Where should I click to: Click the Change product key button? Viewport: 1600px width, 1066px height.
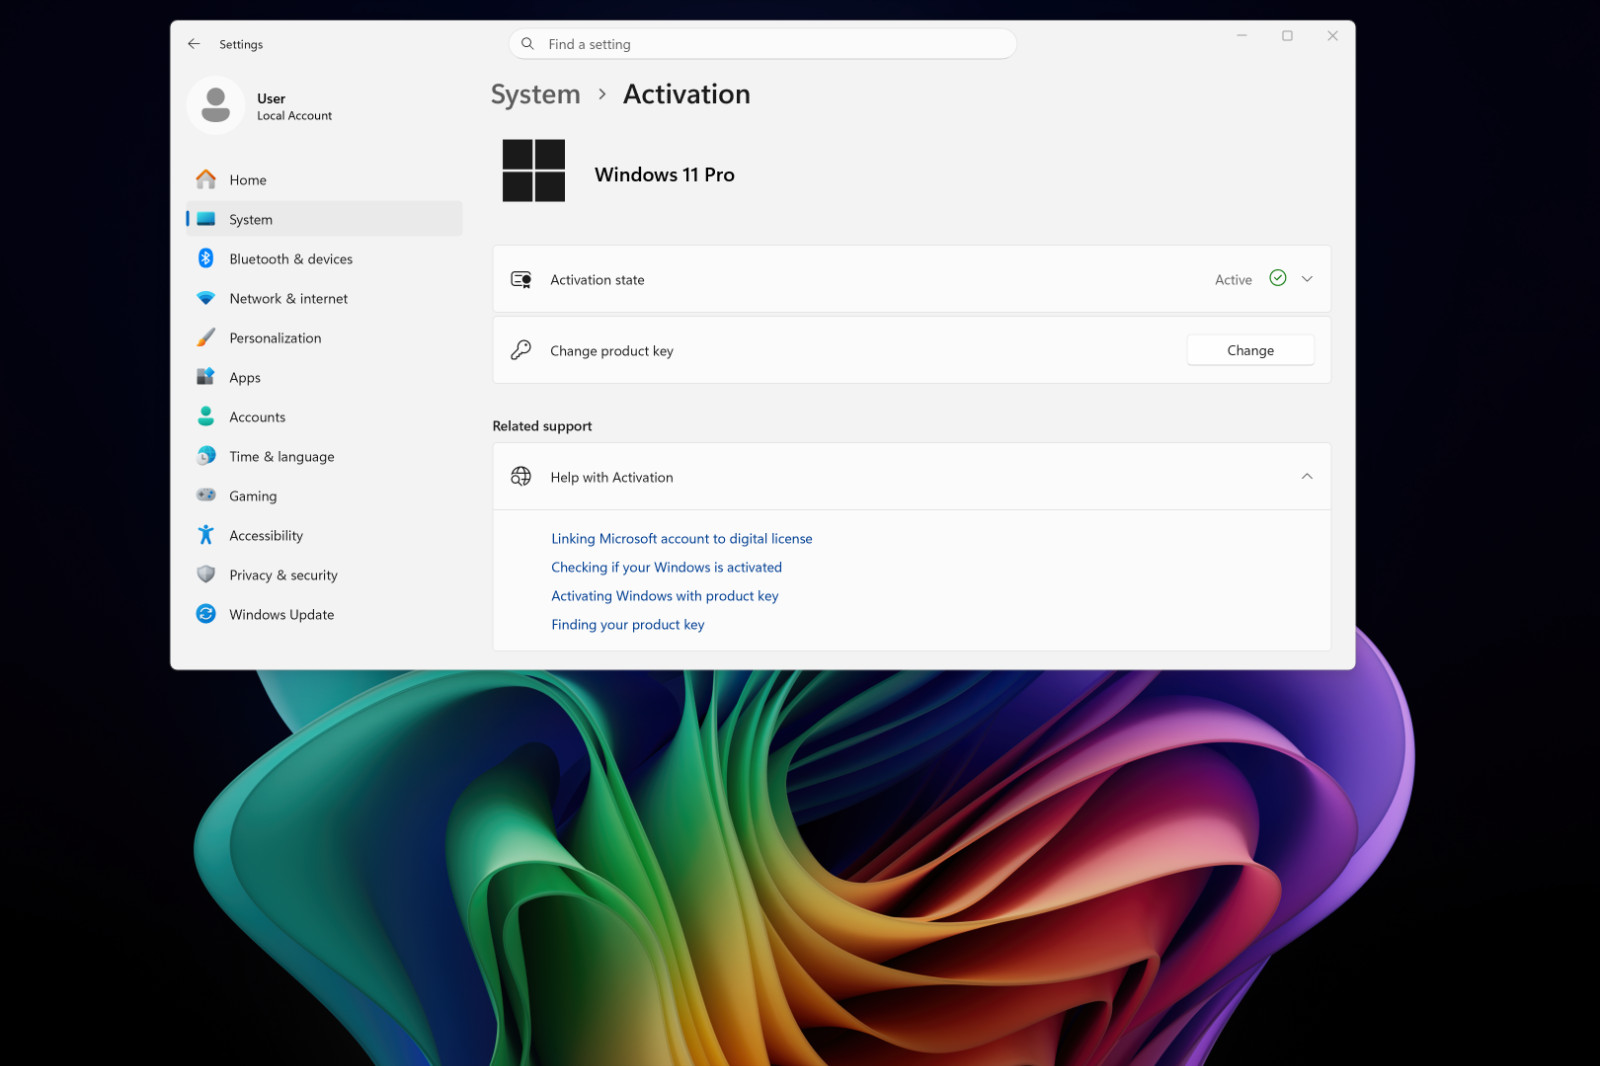coord(1250,350)
